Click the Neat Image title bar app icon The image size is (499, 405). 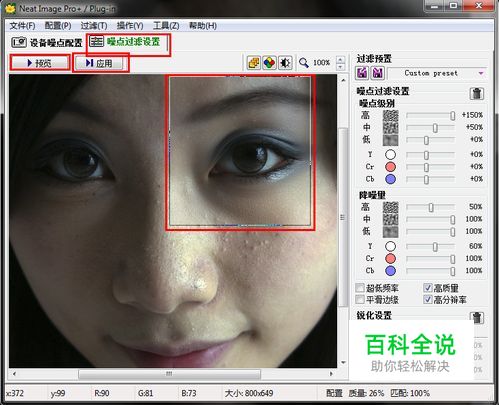pyautogui.click(x=10, y=8)
